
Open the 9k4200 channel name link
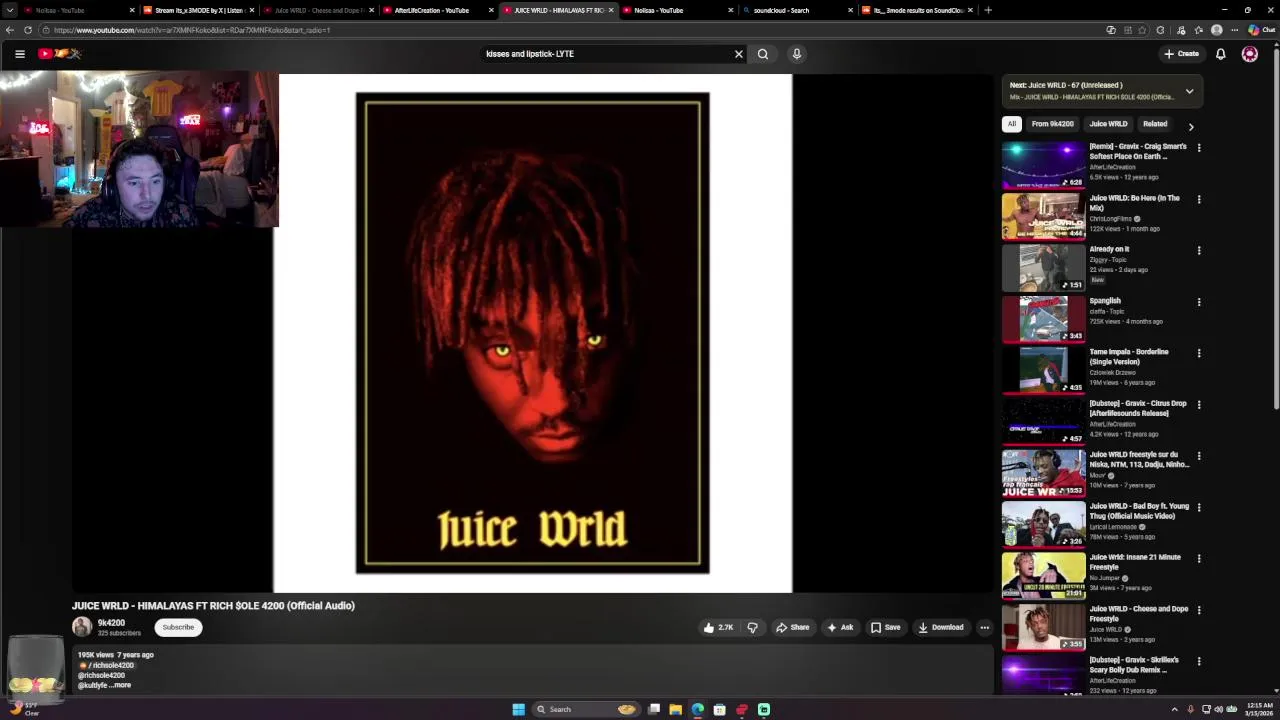pos(111,623)
